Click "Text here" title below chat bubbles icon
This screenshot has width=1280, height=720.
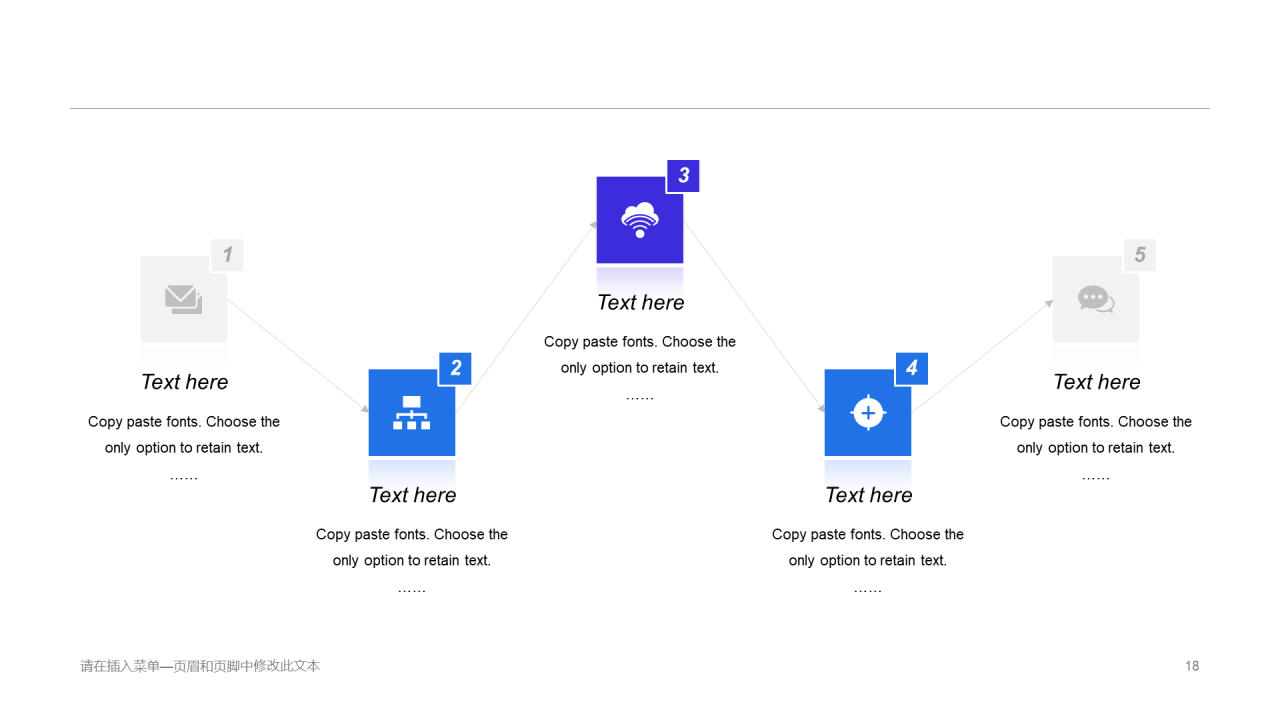(1096, 382)
